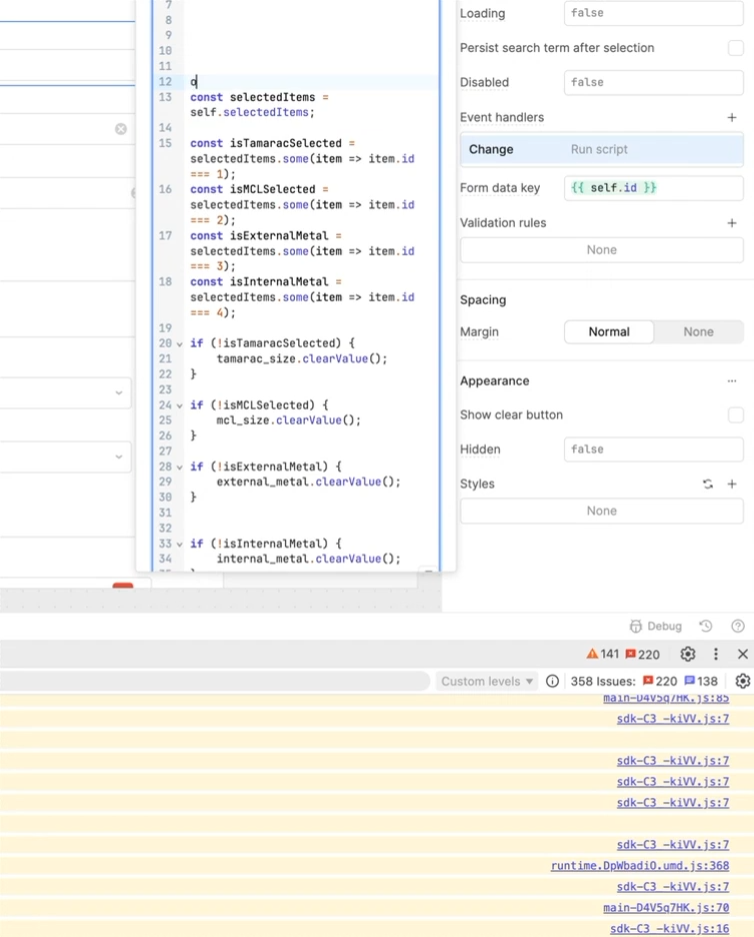Open the upper left-panel dropdown chevron
The width and height of the screenshot is (754, 937).
click(119, 393)
